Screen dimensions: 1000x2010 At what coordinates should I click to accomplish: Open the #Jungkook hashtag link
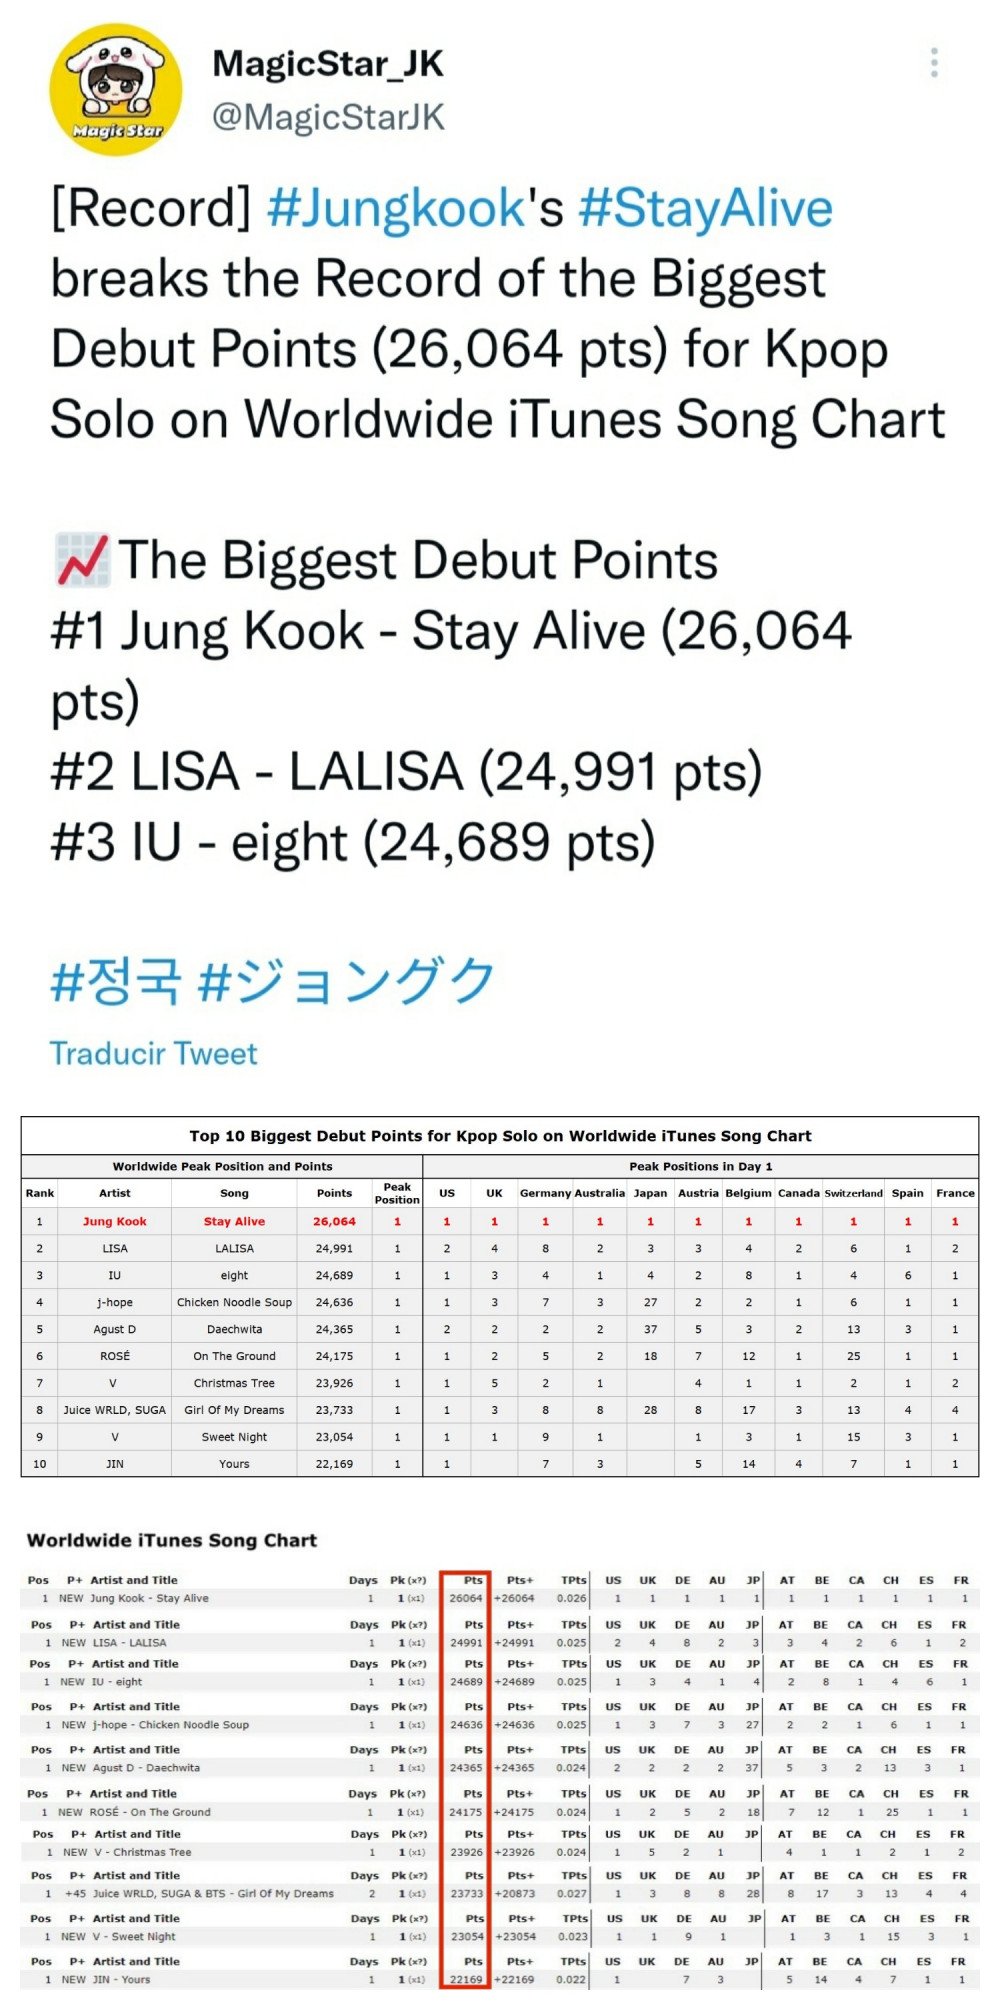coord(396,208)
